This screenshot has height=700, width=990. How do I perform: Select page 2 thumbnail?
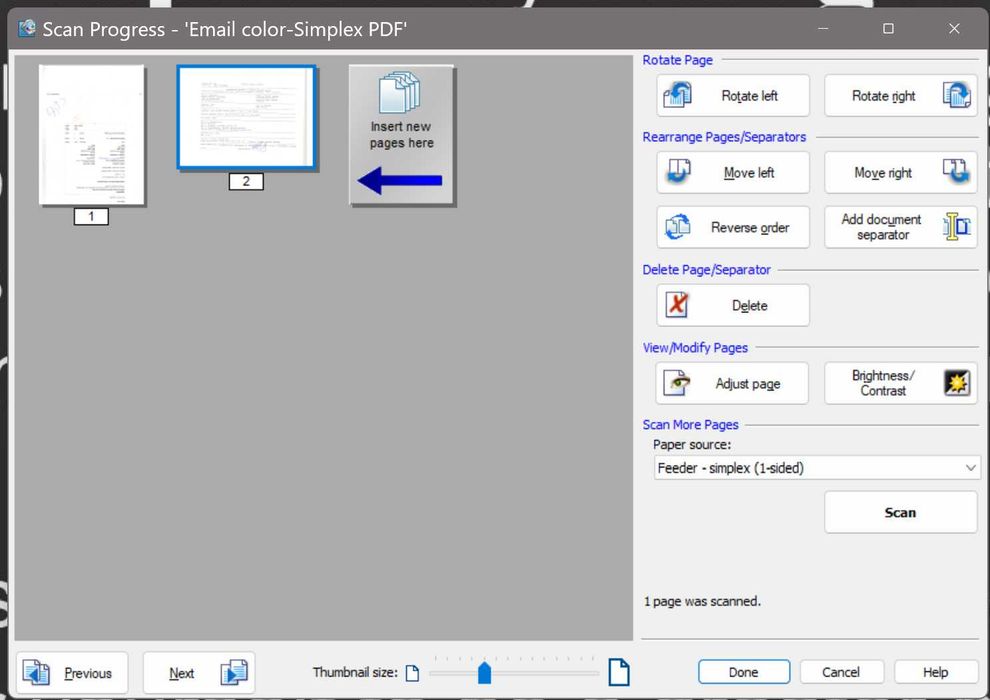(x=247, y=117)
